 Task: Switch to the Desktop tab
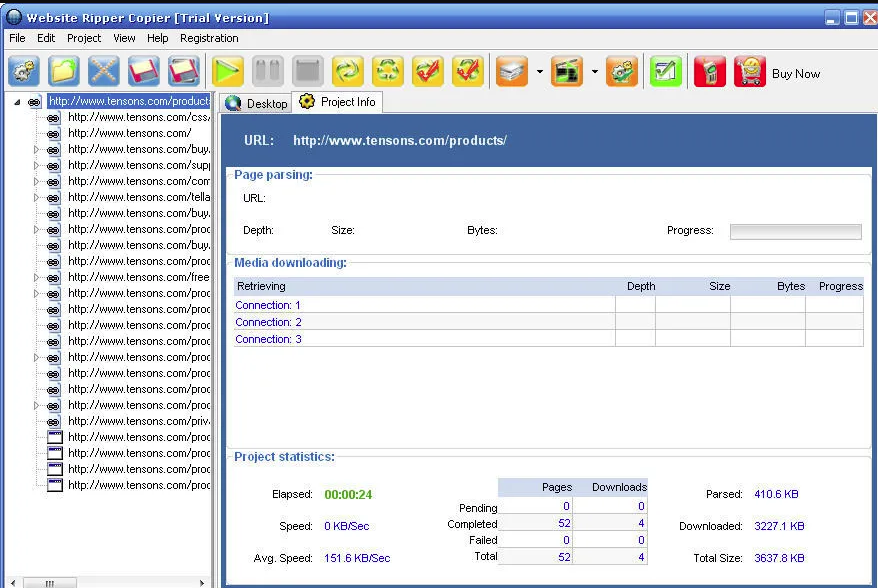256,104
